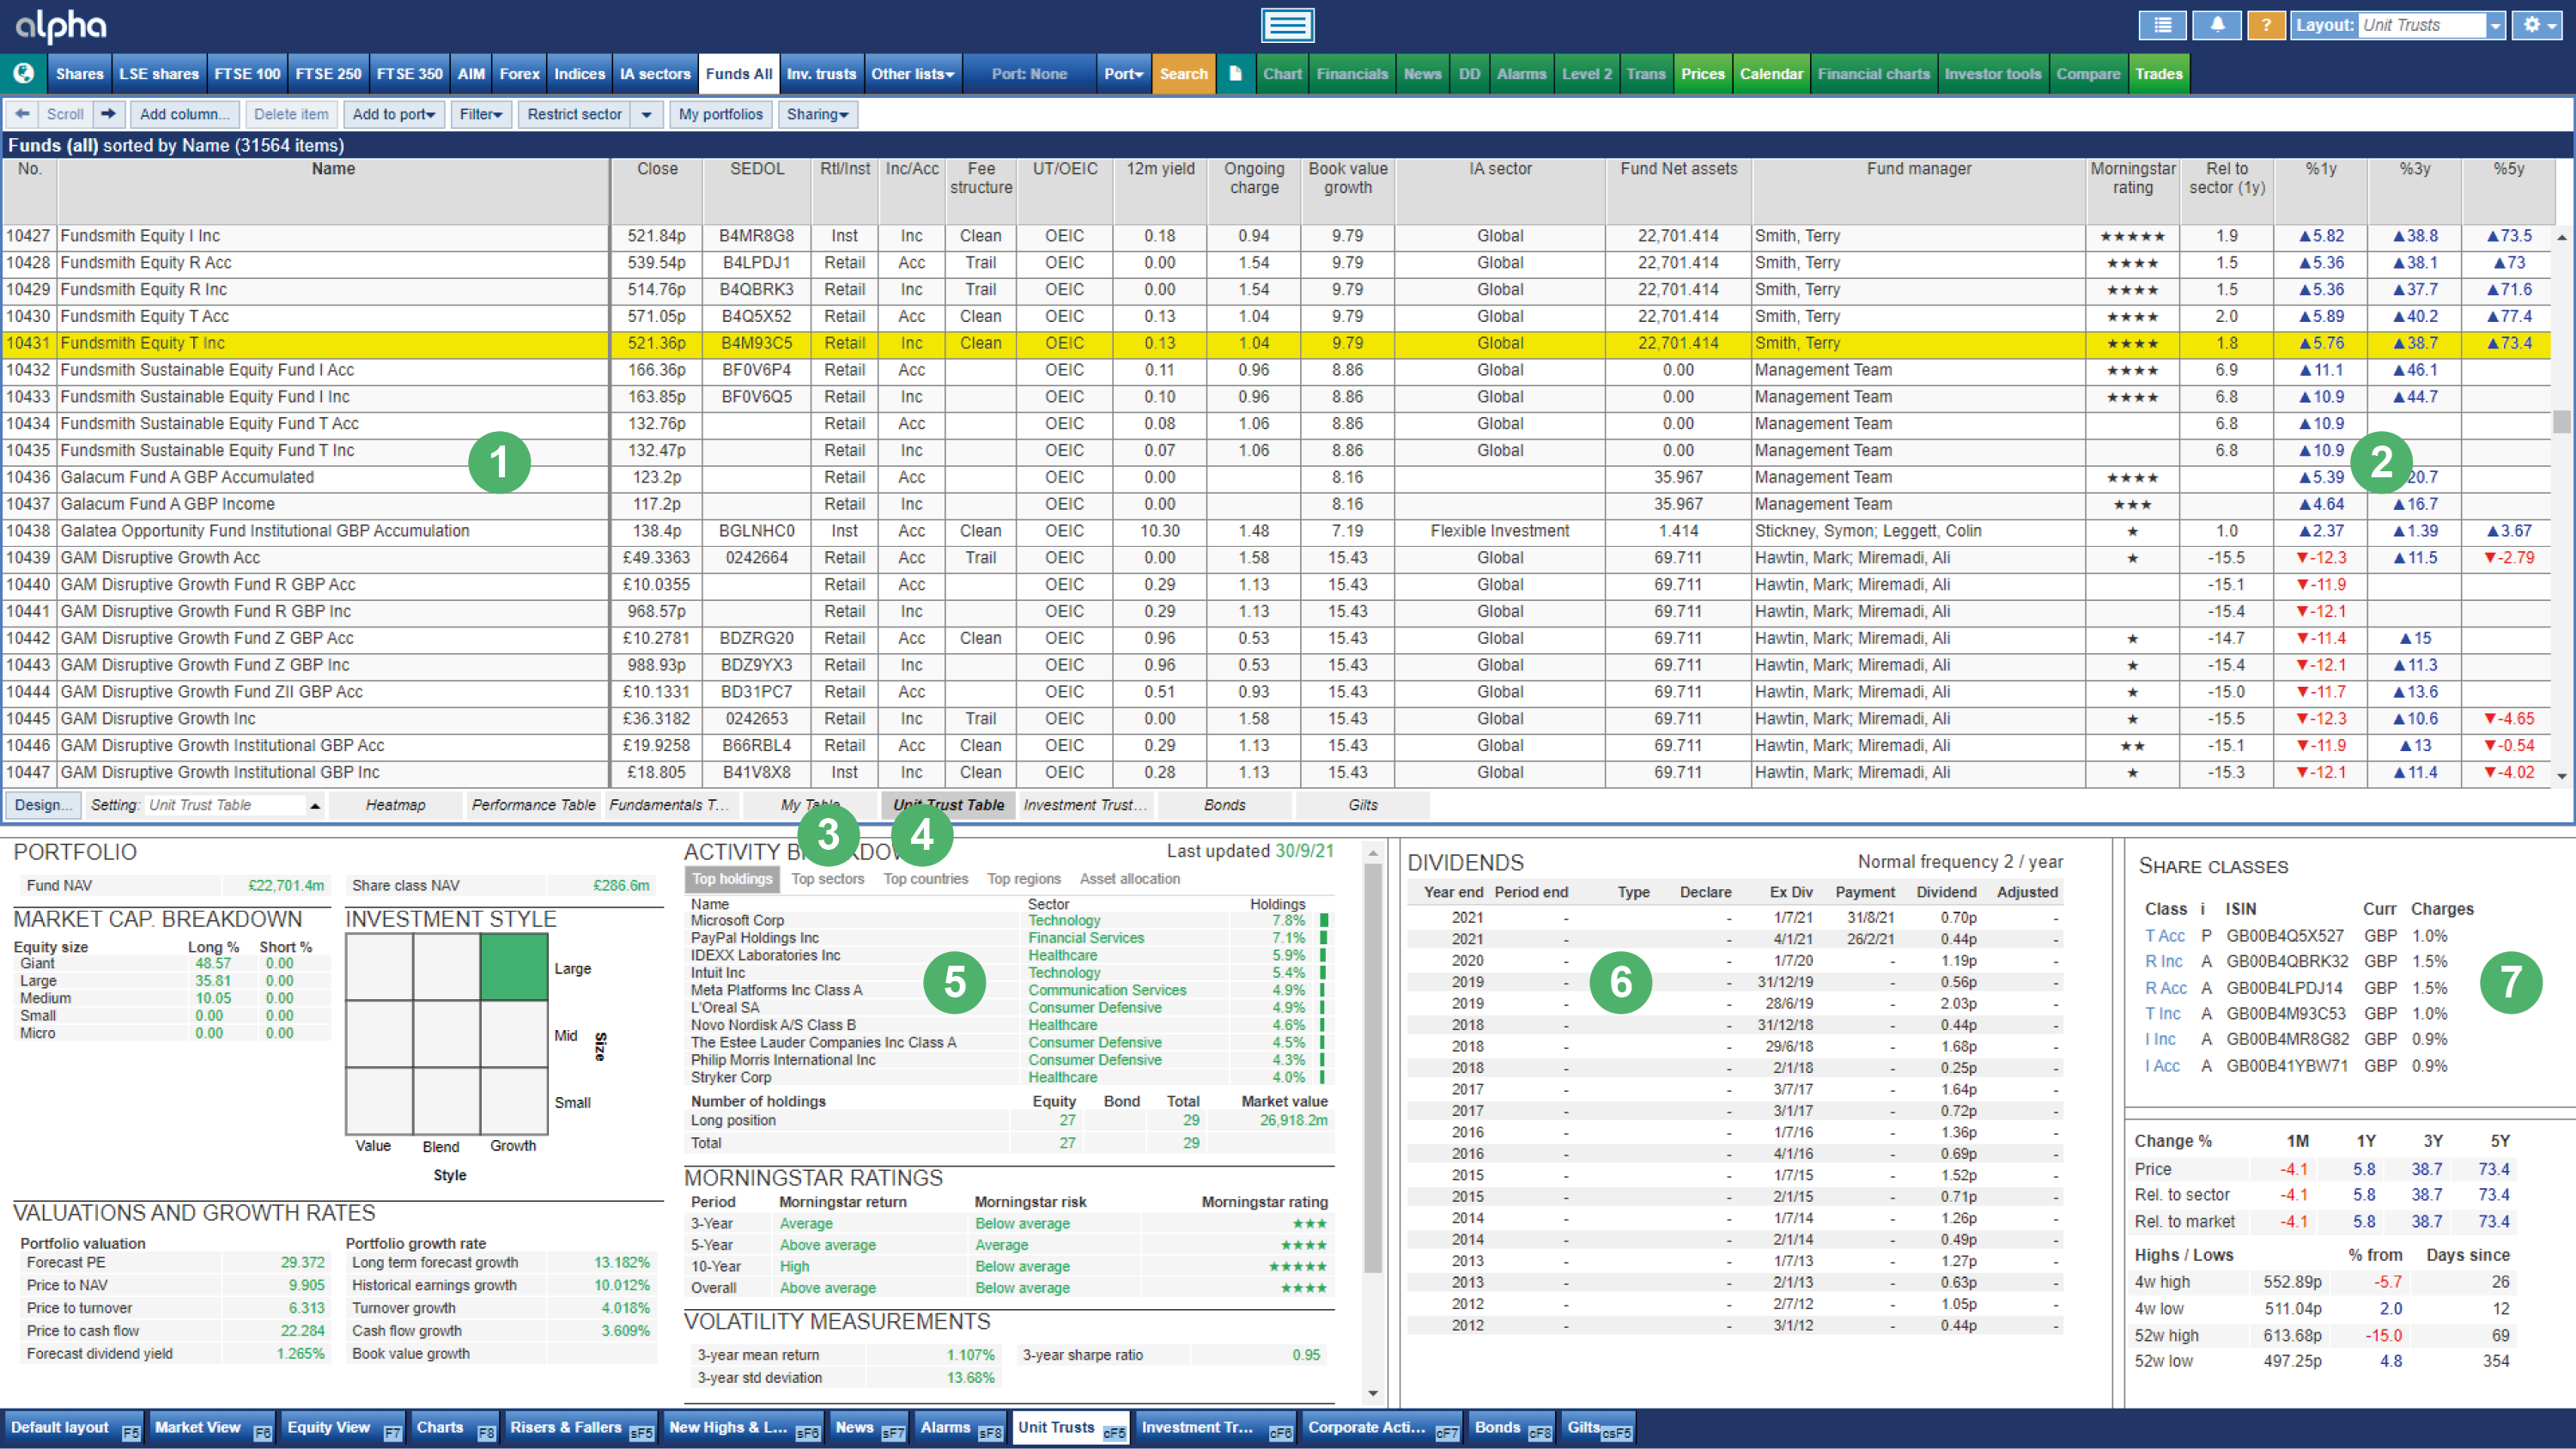Click the orange help question mark icon
Image resolution: width=2576 pixels, height=1449 pixels.
coord(2265,25)
